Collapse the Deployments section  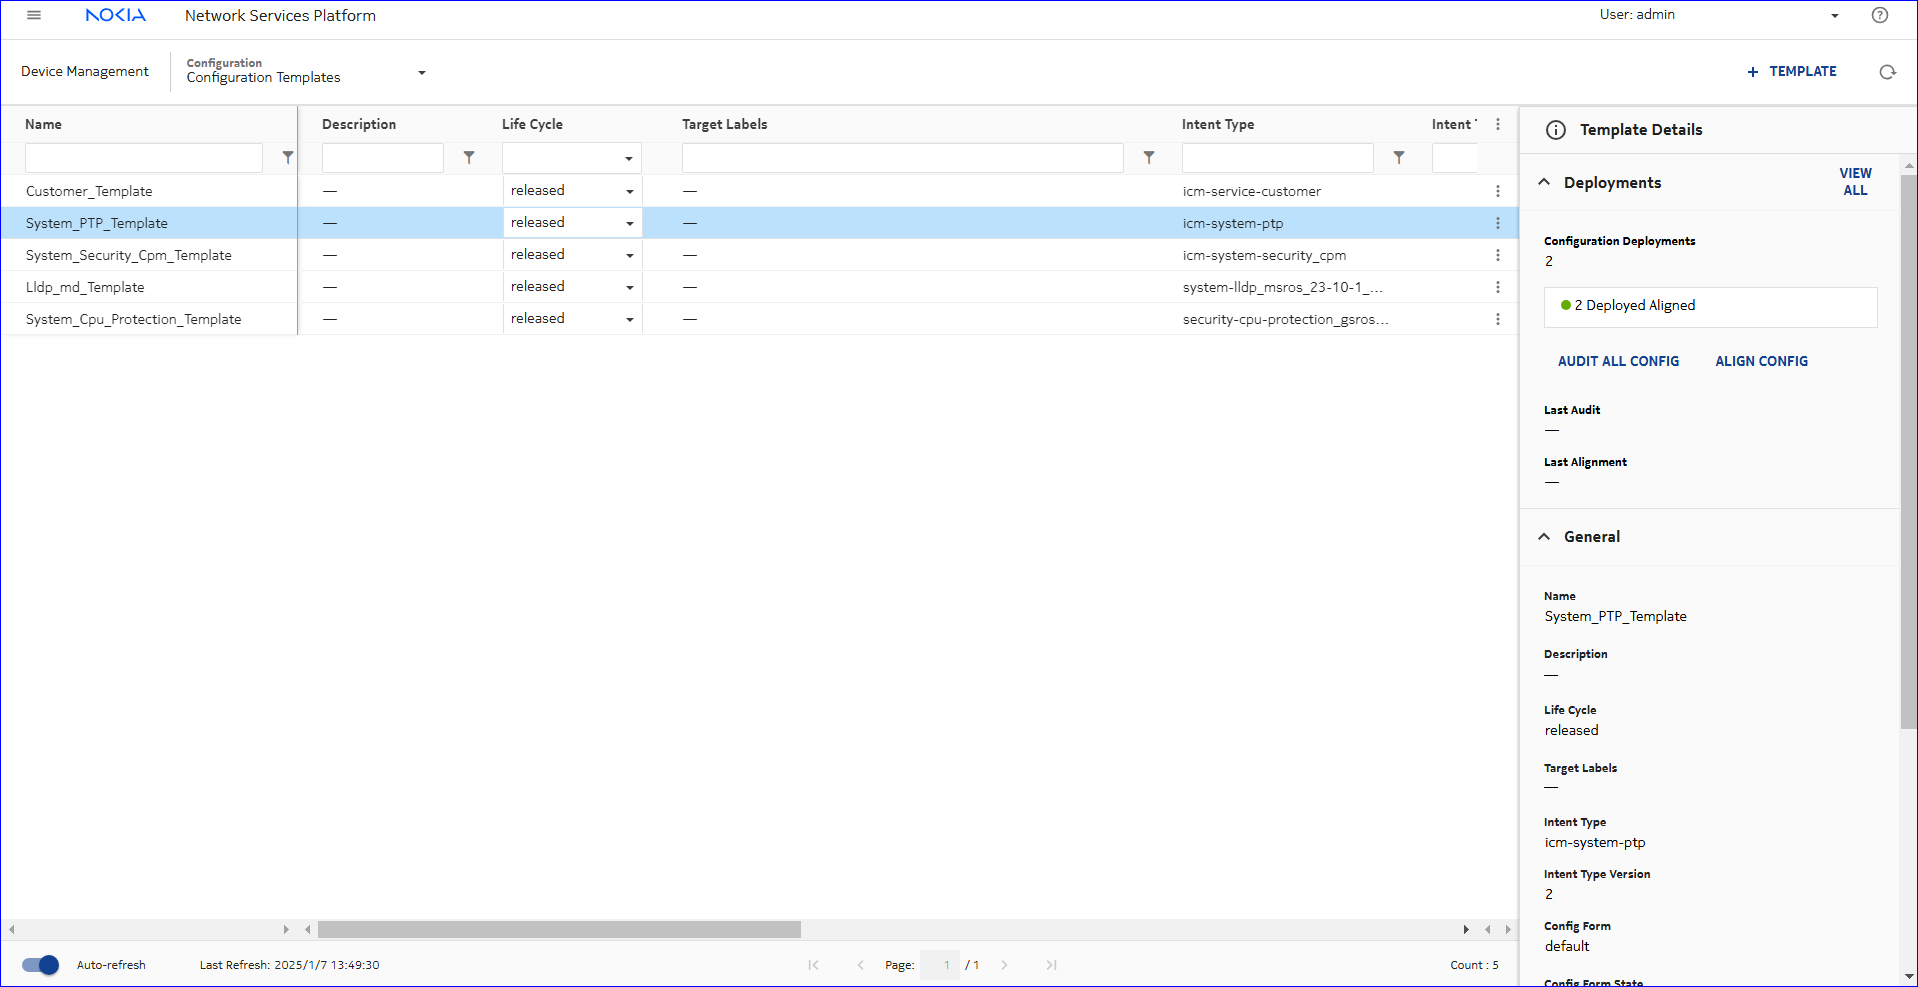pos(1544,182)
